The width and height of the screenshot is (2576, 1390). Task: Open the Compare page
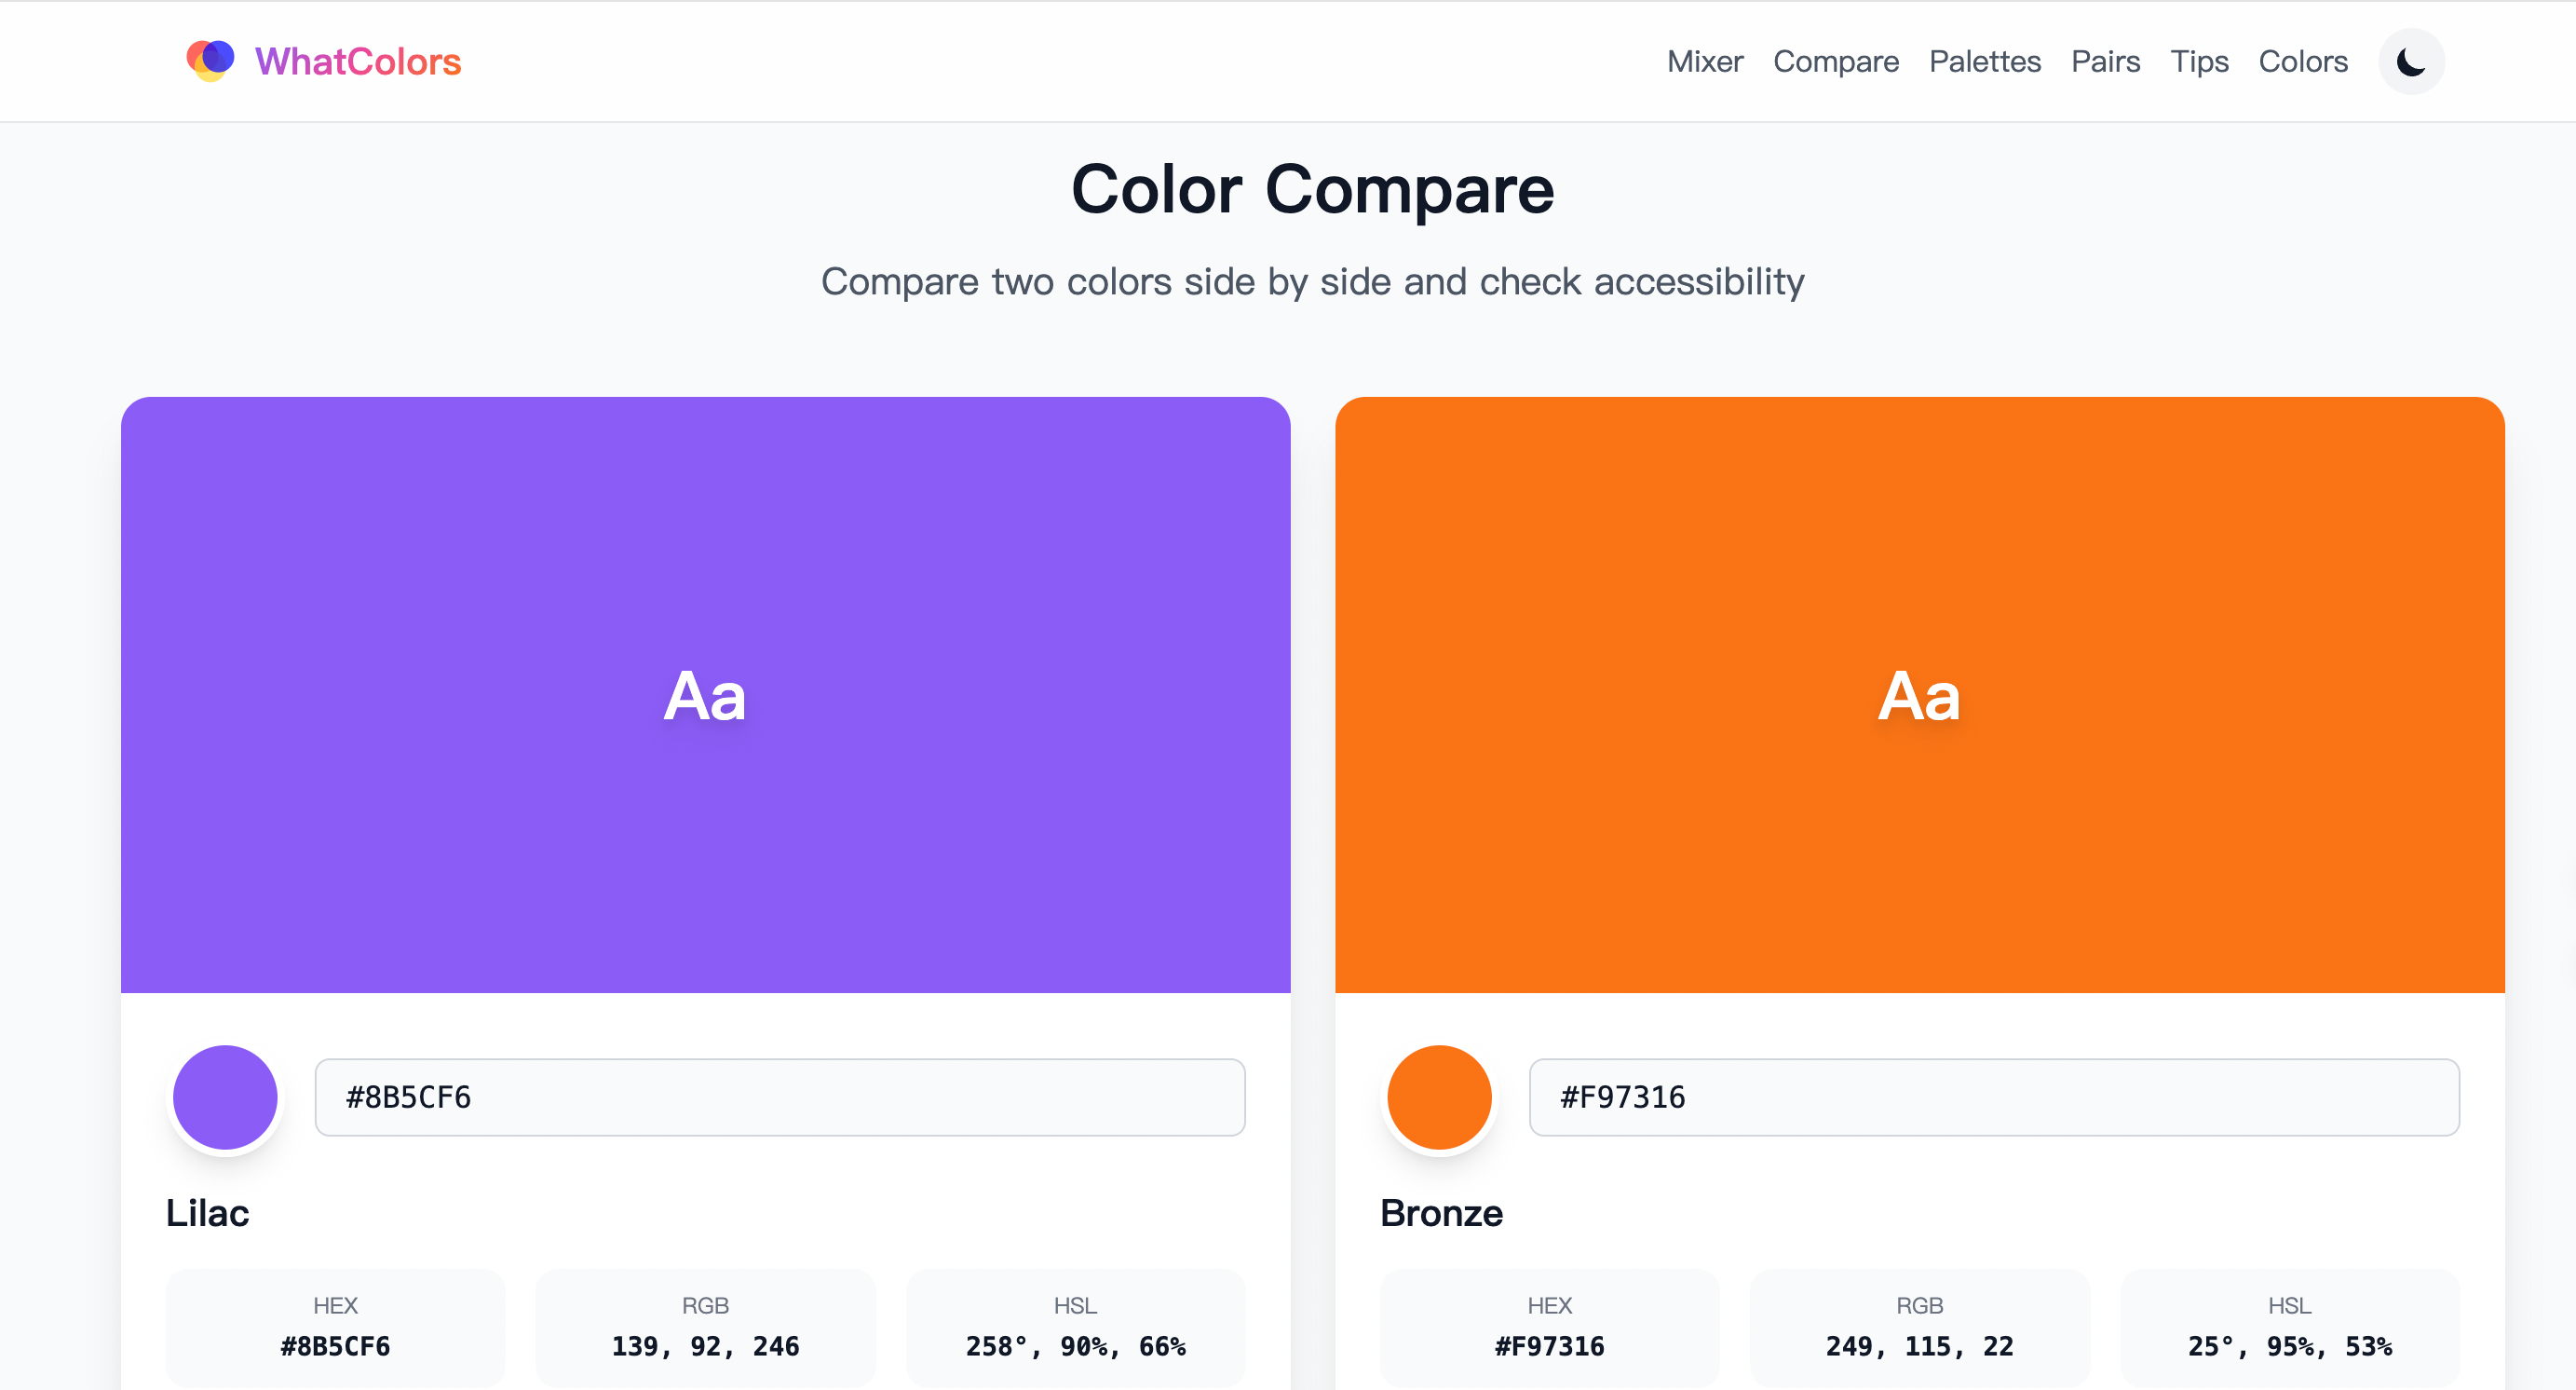tap(1836, 61)
